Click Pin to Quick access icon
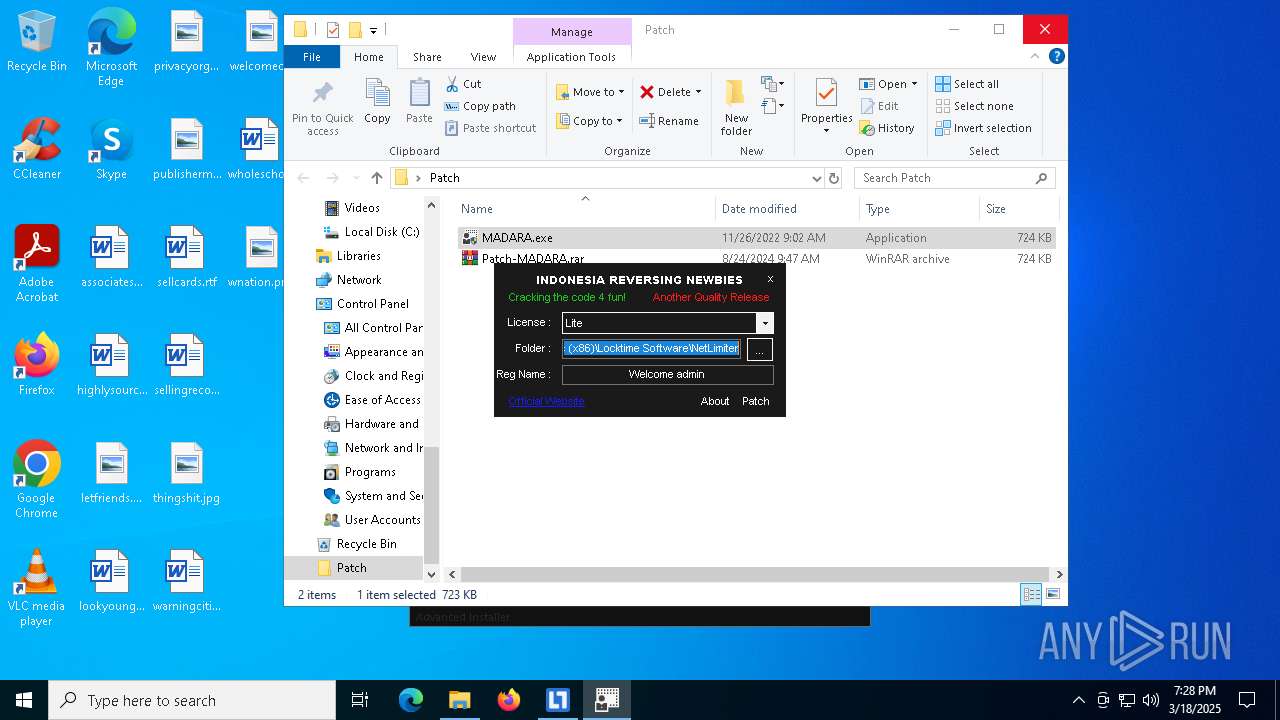Image resolution: width=1280 pixels, height=720 pixels. pos(322,108)
